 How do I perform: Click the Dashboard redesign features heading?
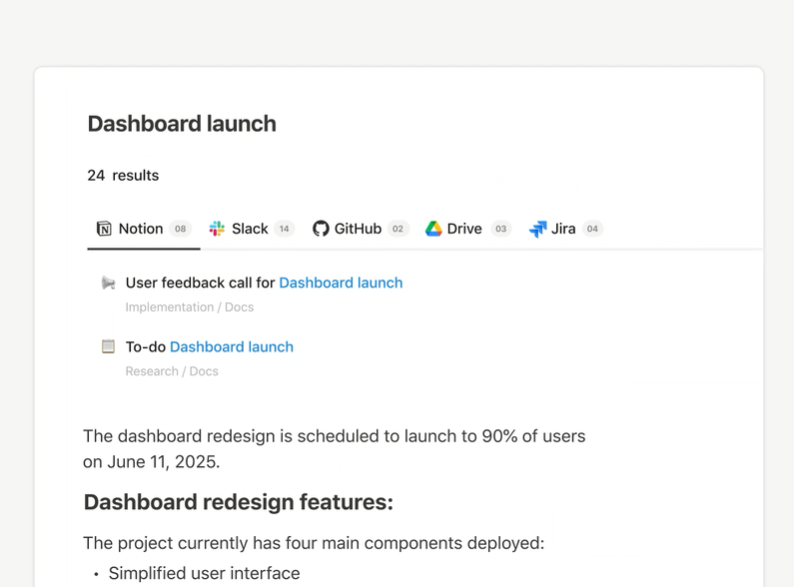238,502
